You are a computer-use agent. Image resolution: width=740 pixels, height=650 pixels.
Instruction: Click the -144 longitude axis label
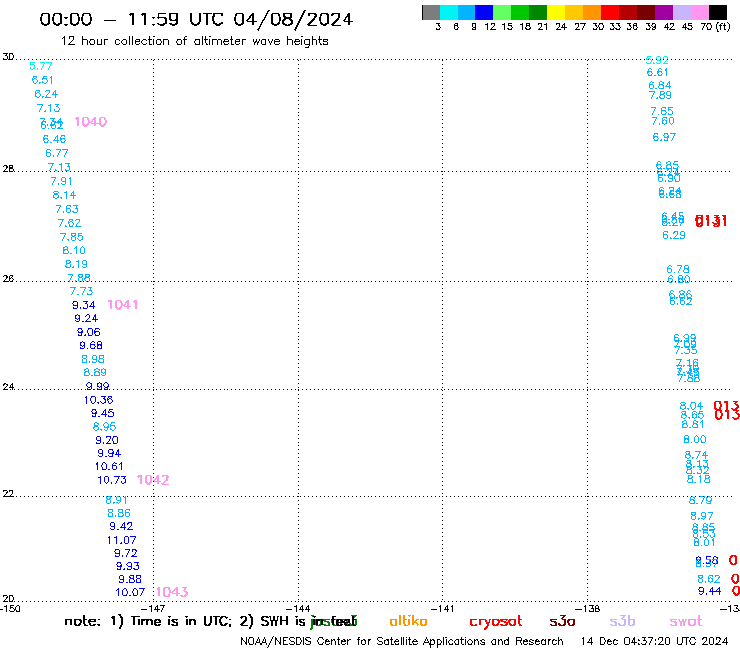tap(298, 608)
